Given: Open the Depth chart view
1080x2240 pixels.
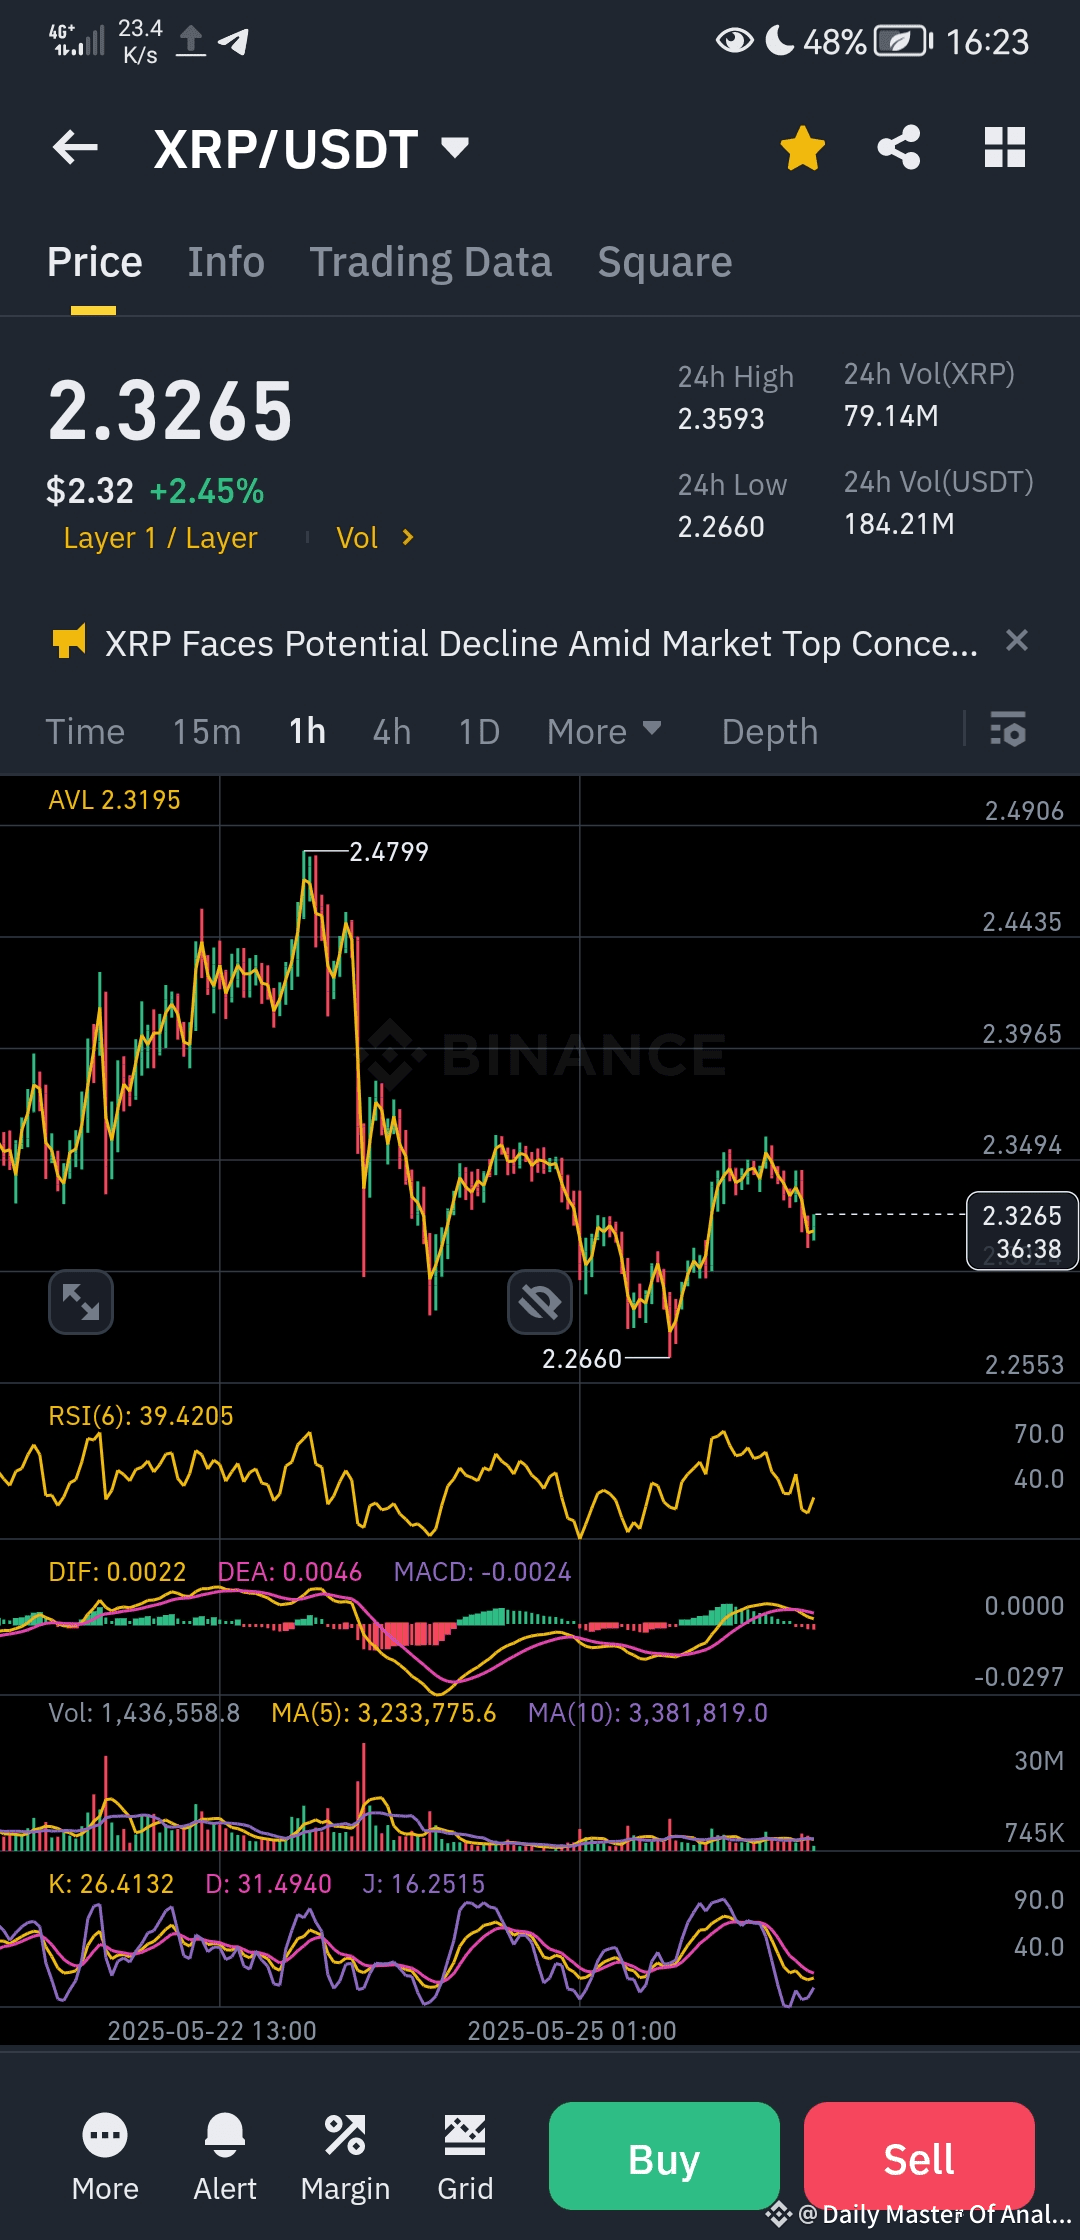Looking at the screenshot, I should click(x=770, y=732).
